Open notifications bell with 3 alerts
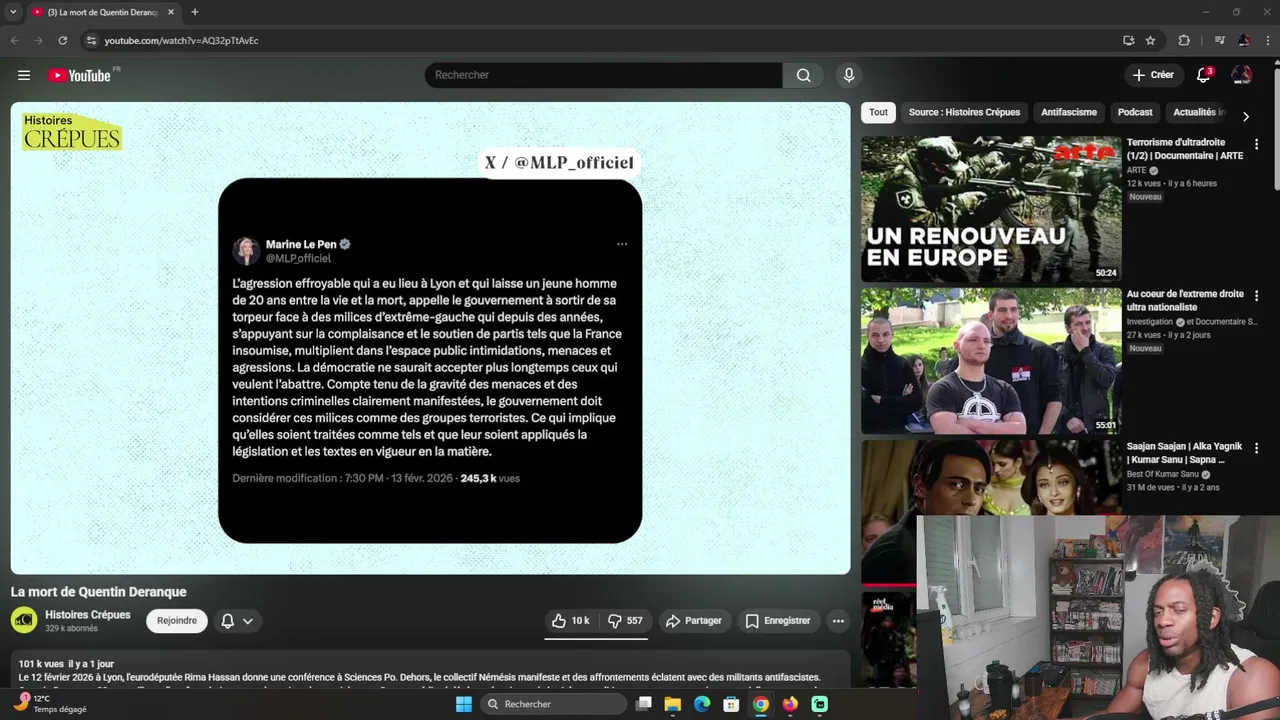This screenshot has height=720, width=1280. (1204, 75)
